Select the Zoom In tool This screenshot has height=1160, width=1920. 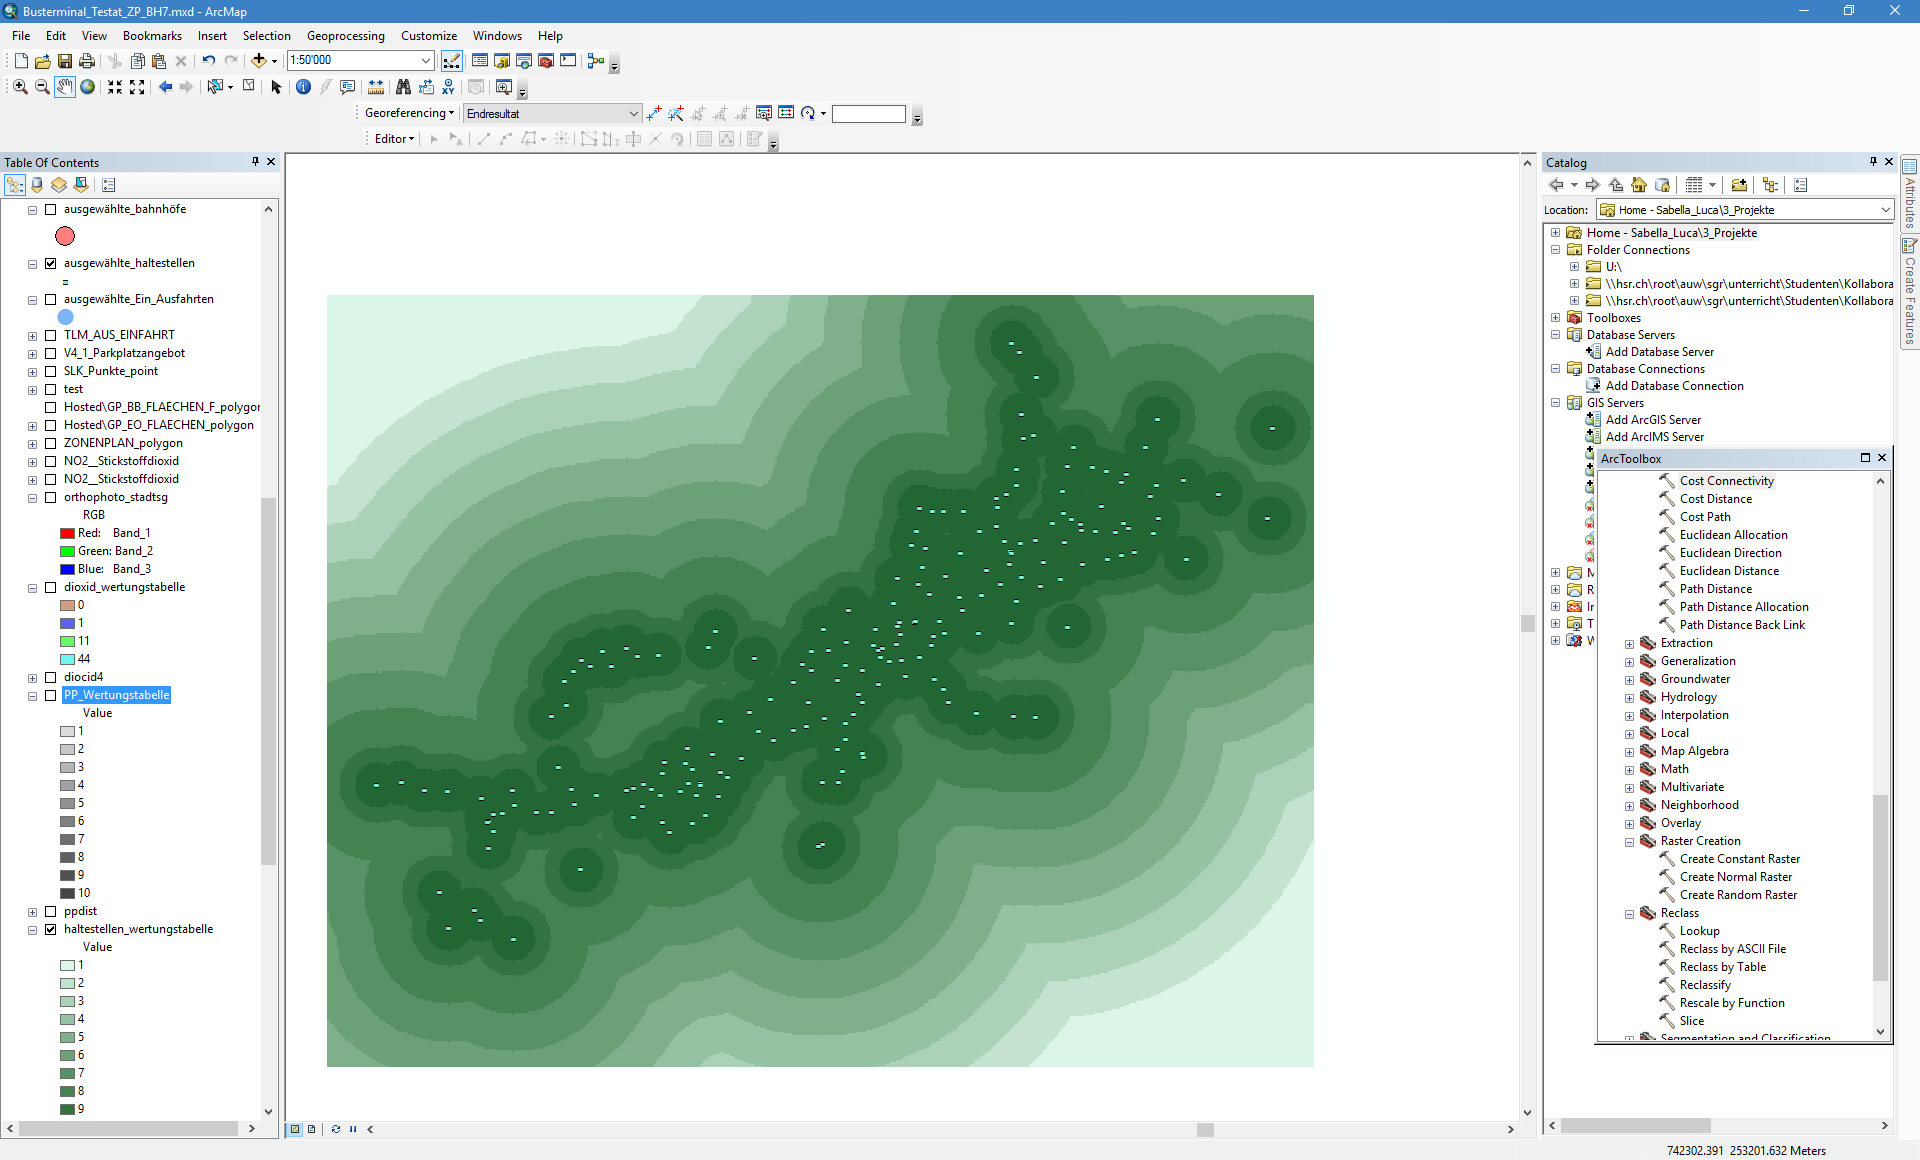click(x=20, y=87)
